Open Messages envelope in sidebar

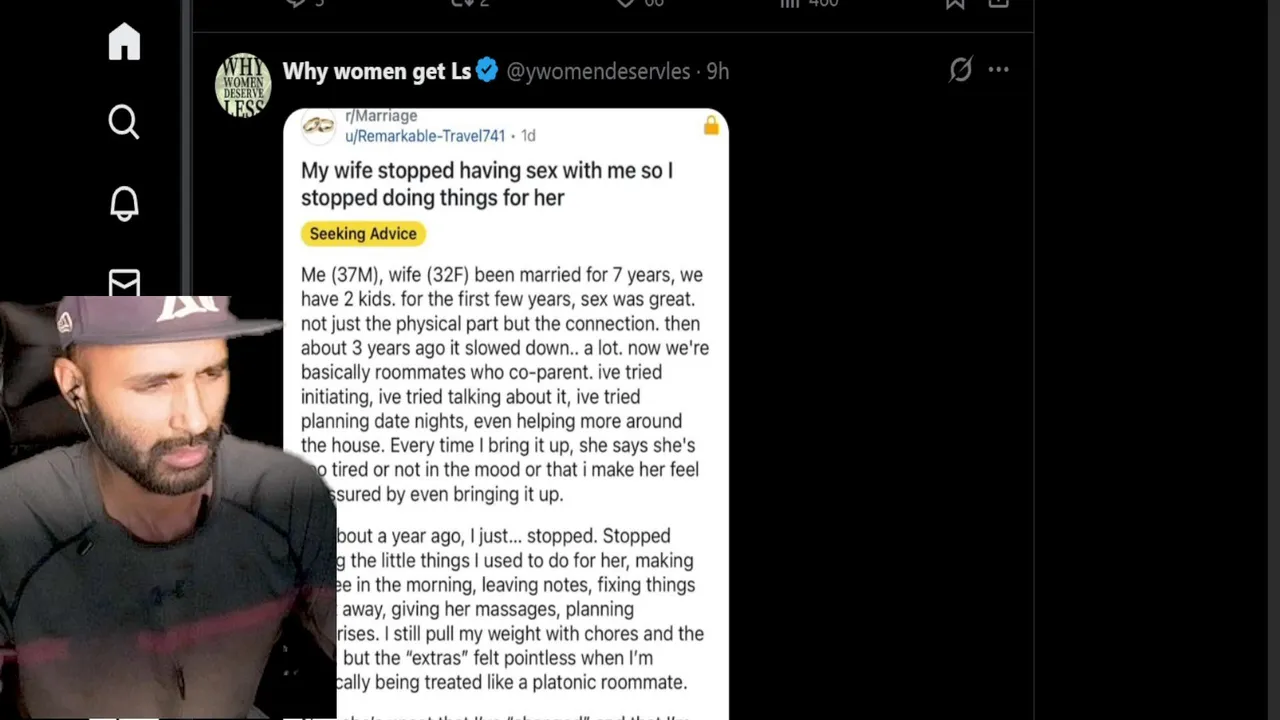tap(124, 283)
